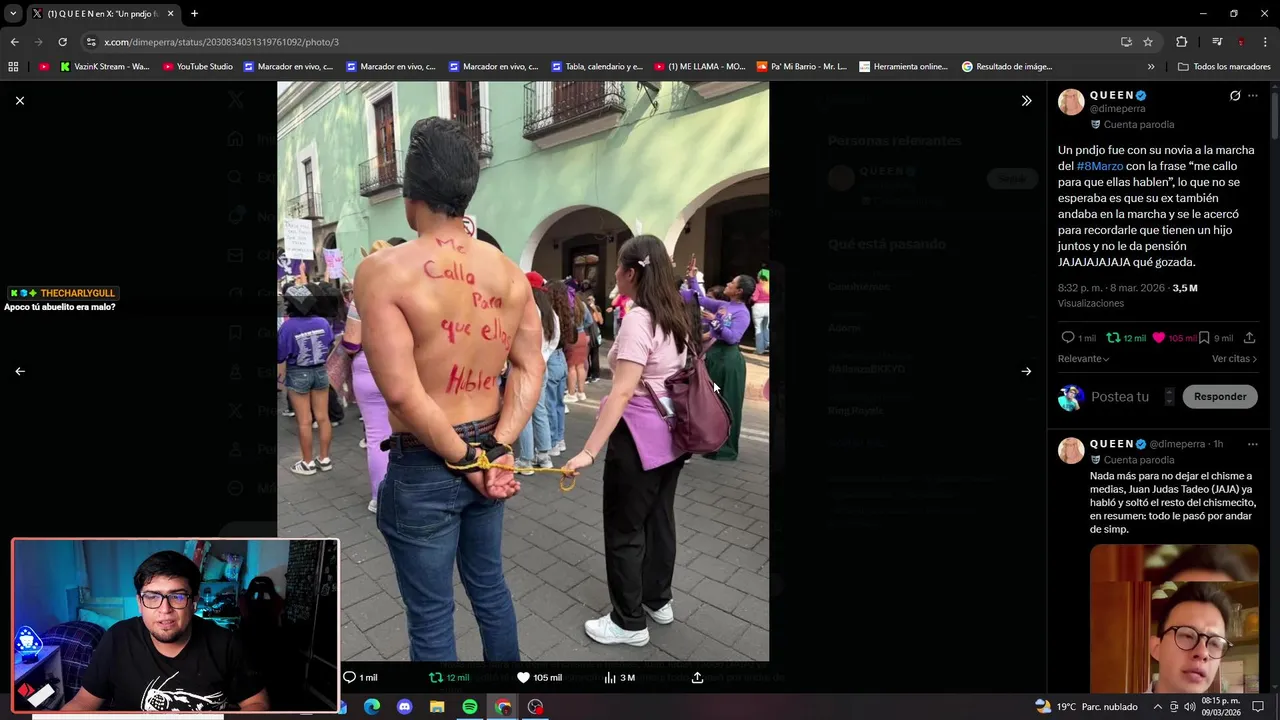Open @dimeperra handle under QUEEN name
Image resolution: width=1280 pixels, height=720 pixels.
click(x=1118, y=108)
